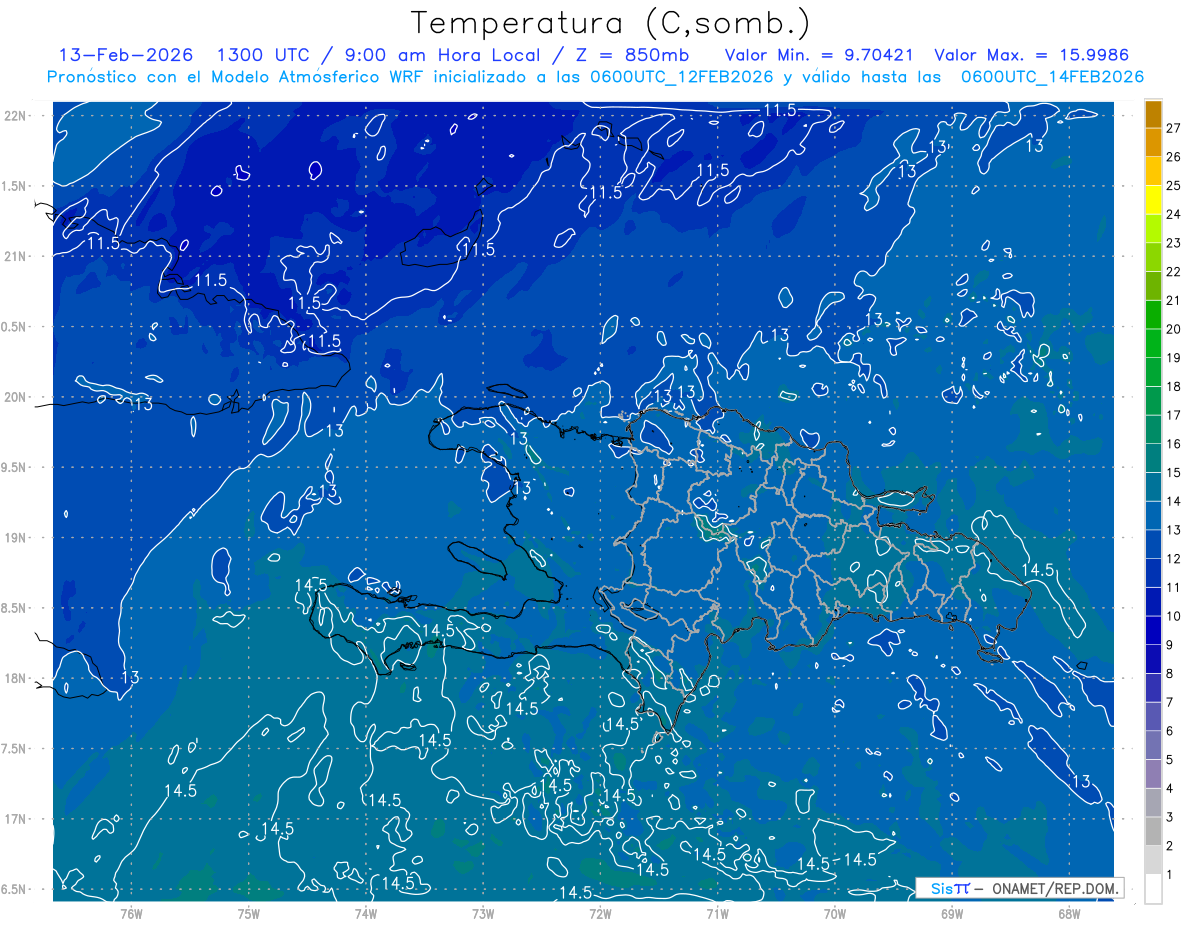Viewport: 1200px width, 927px height.
Task: Click the brown top swatch above legend 27
Action: click(1153, 114)
